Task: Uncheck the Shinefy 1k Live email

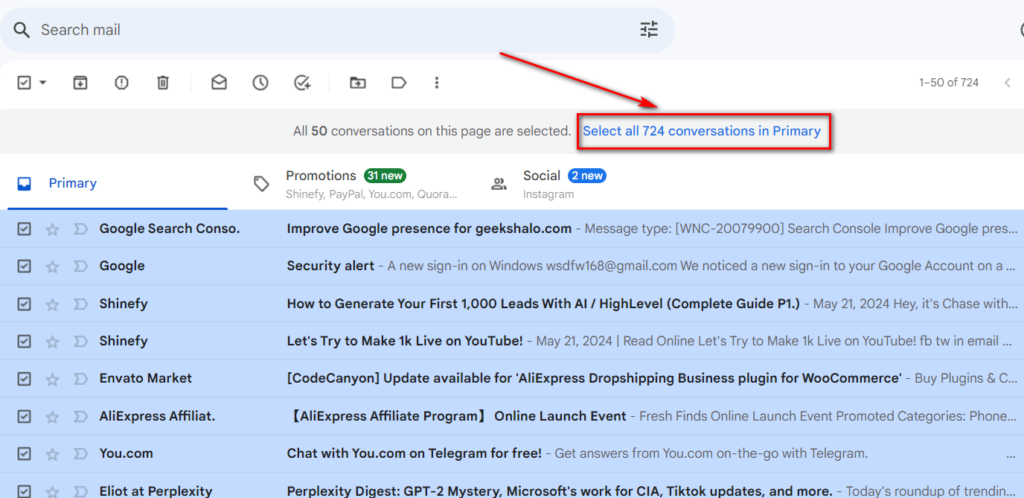Action: click(x=24, y=341)
